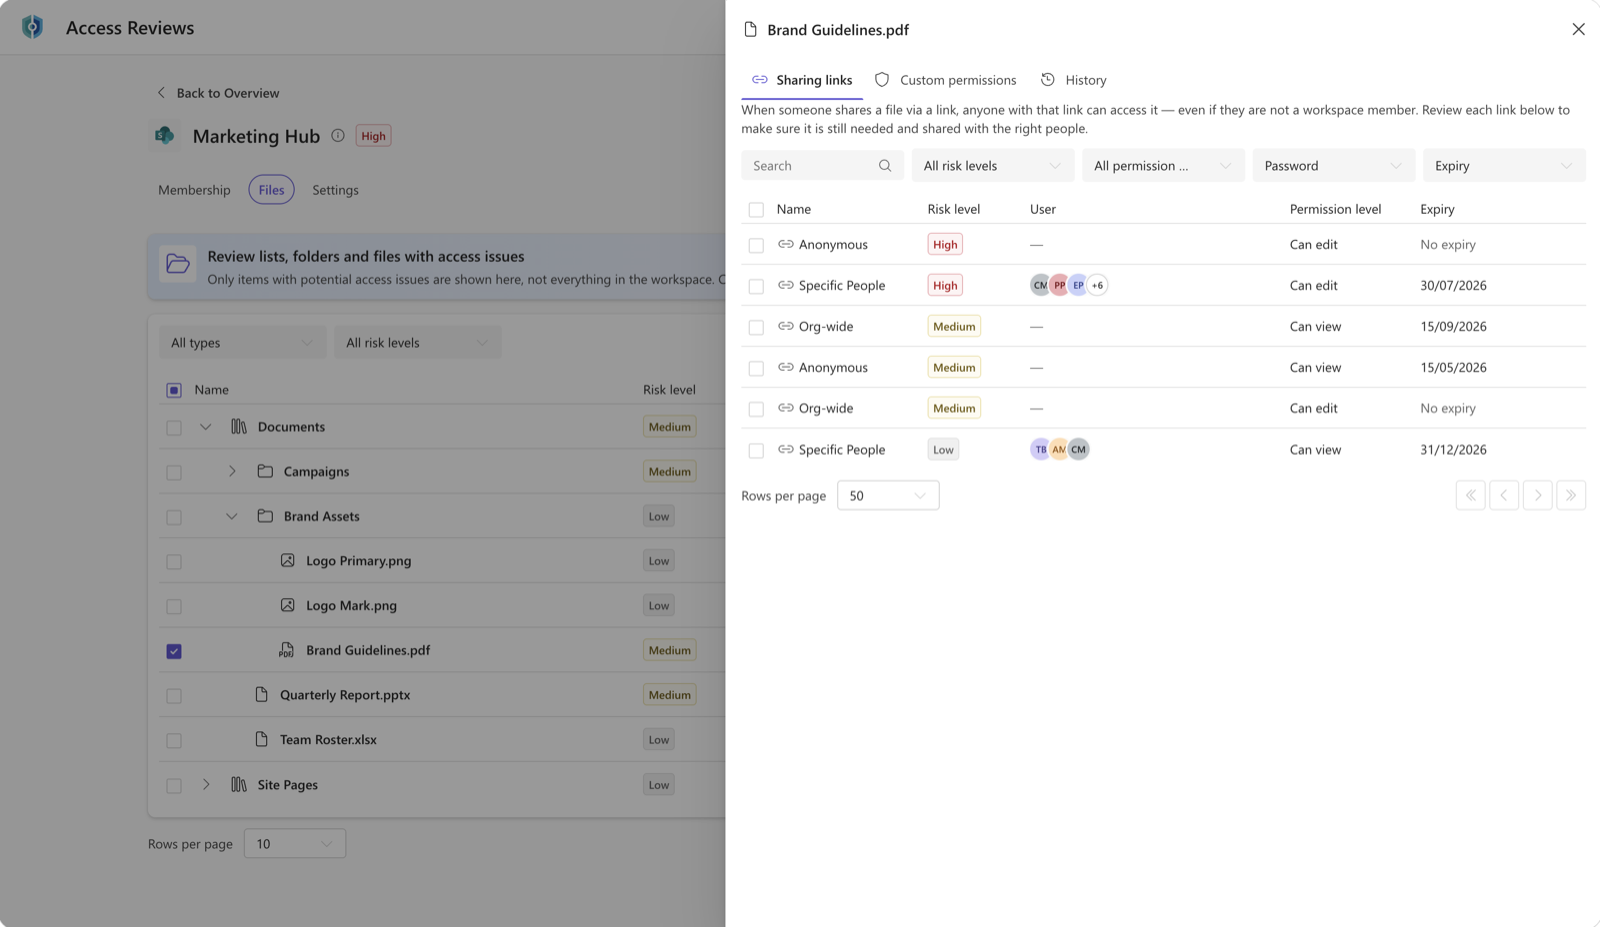Viewport: 1600px width, 927px height.
Task: Uncheck the Brand Guidelines.pdf file checkbox
Action: tap(174, 651)
